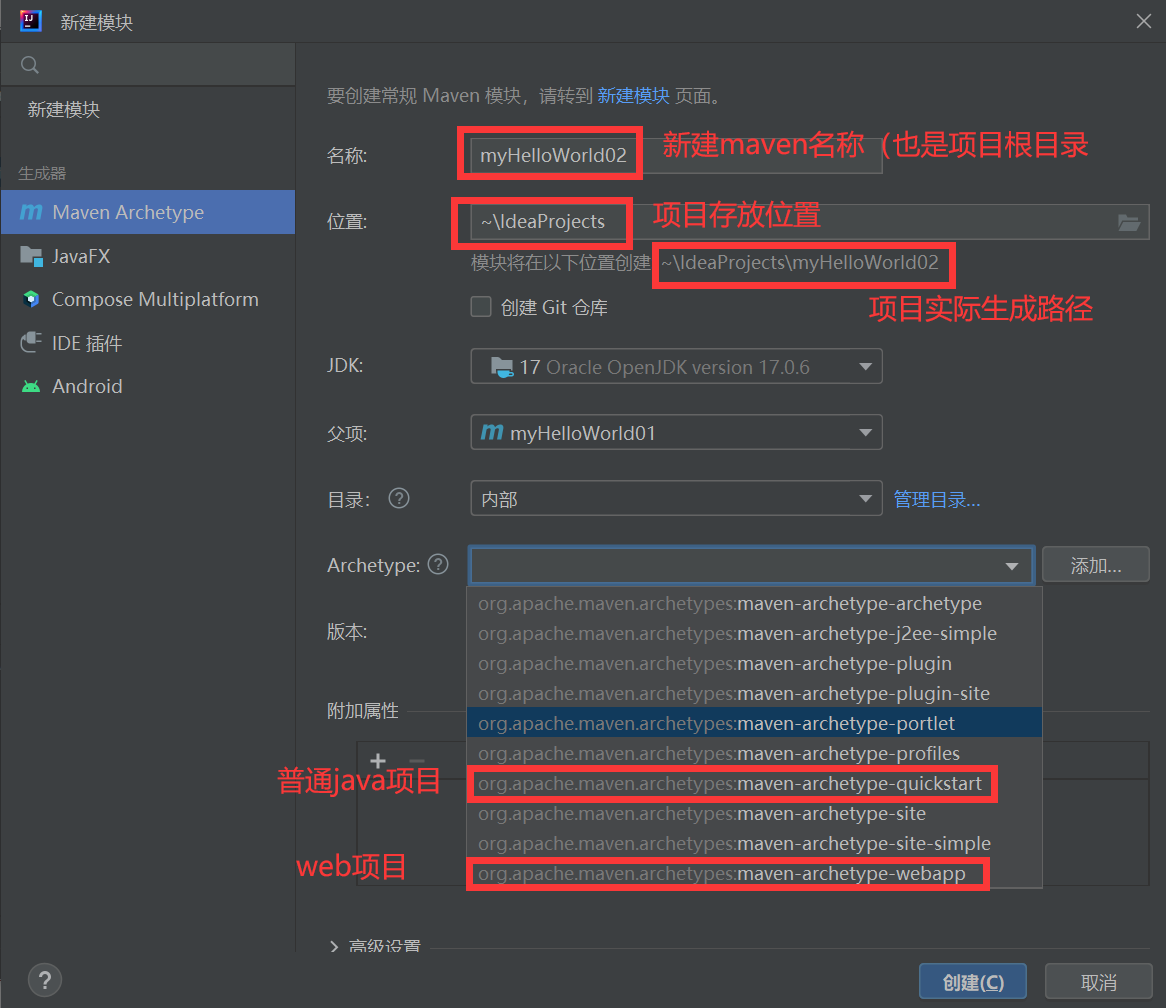The width and height of the screenshot is (1166, 1008).
Task: Choose maven-archetype-webapp option
Action: [754, 873]
